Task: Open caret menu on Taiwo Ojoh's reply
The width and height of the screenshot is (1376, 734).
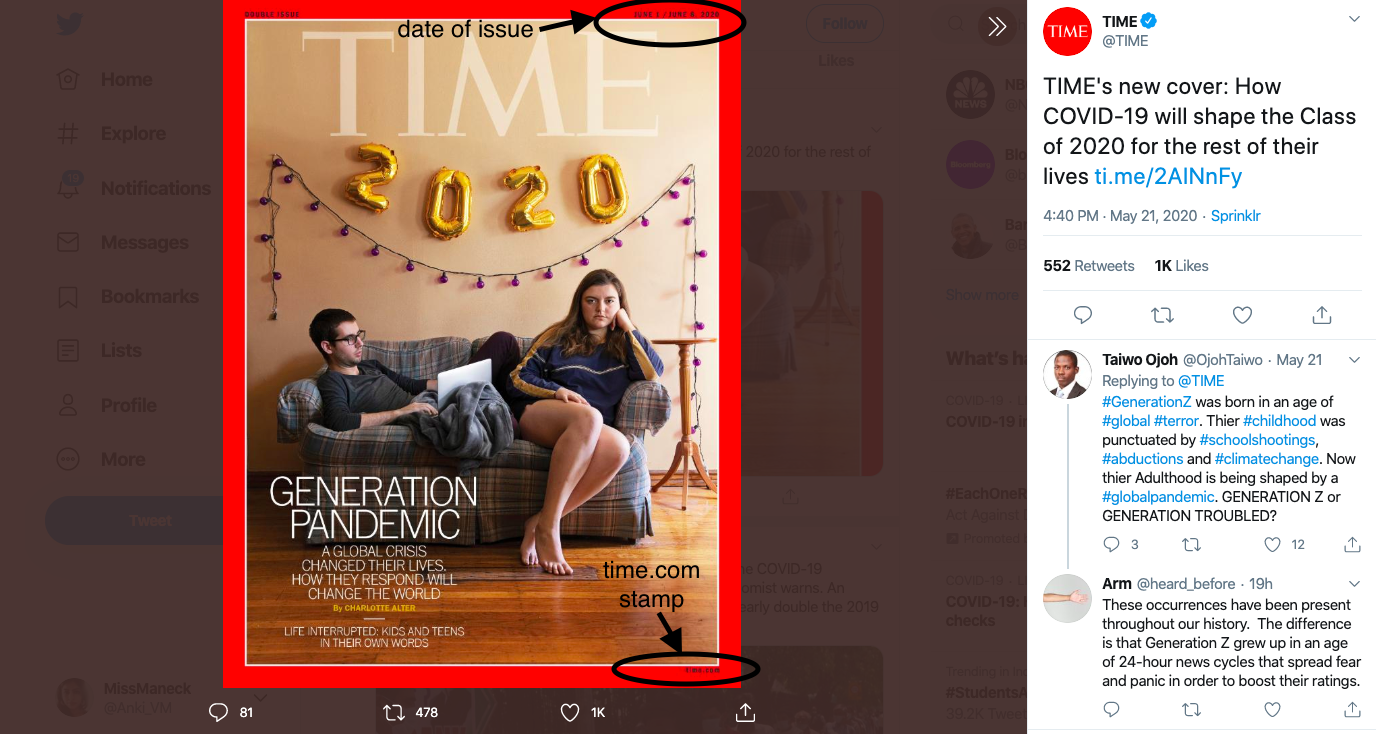Action: [x=1354, y=360]
